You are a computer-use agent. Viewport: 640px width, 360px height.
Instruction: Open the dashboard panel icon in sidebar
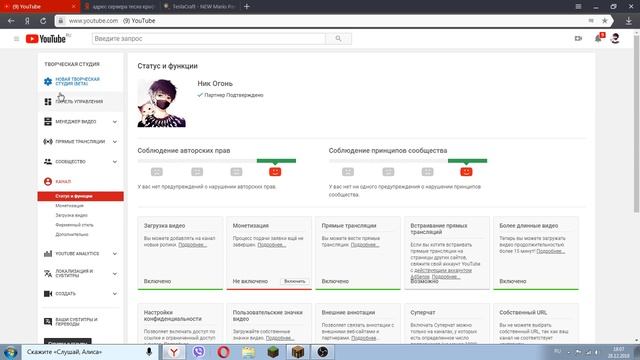pos(48,101)
